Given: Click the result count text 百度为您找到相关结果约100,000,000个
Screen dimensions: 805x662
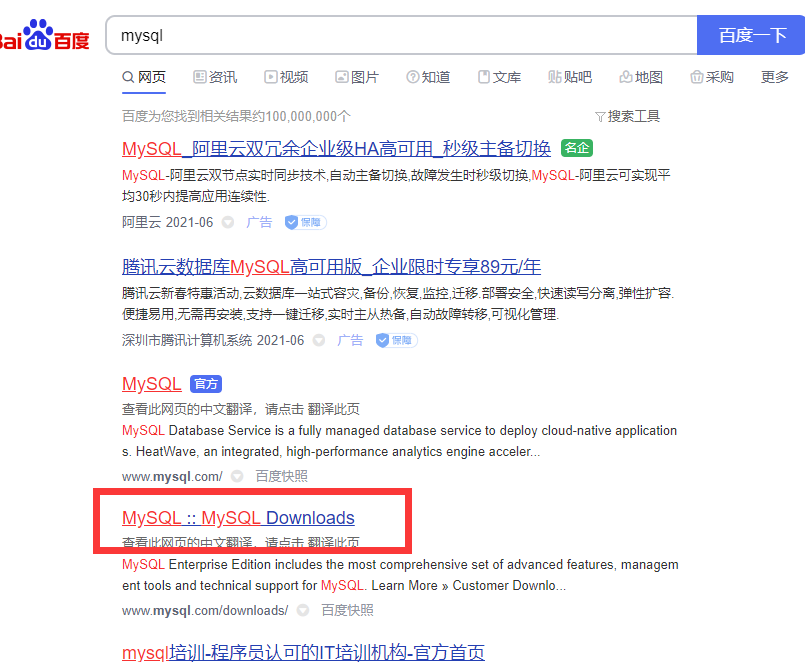Looking at the screenshot, I should click(236, 117).
